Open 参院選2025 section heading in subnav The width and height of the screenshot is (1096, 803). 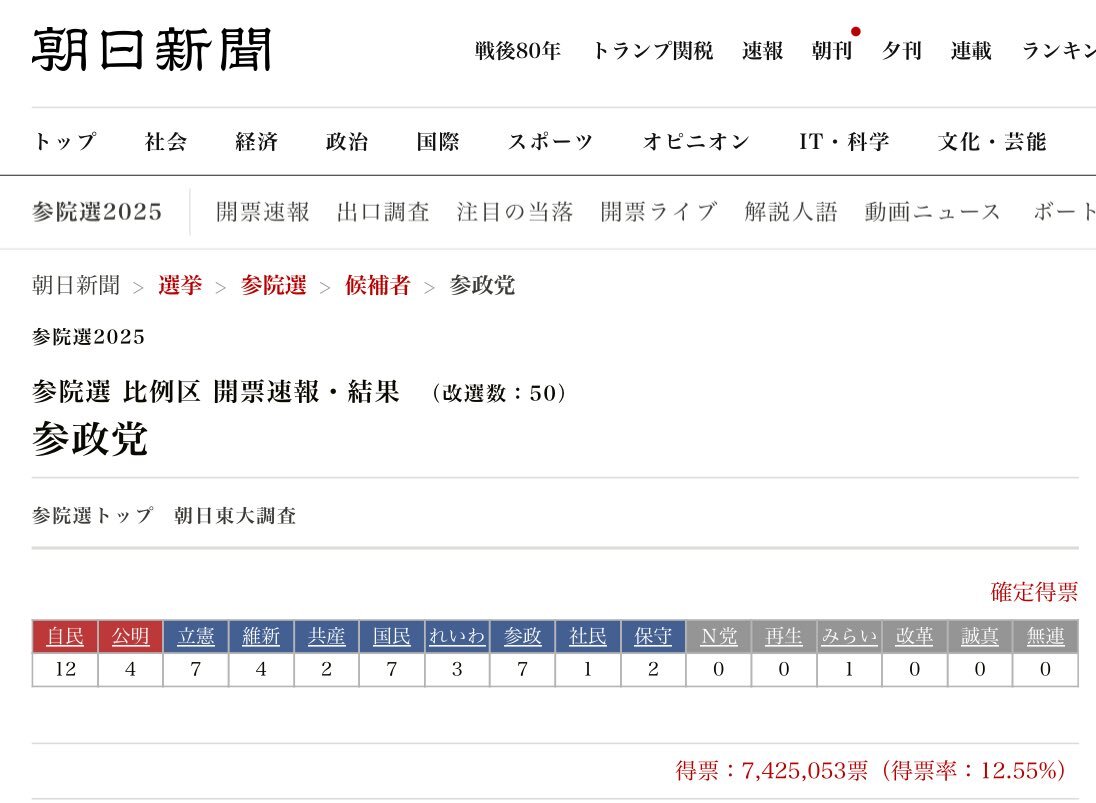[x=97, y=212]
